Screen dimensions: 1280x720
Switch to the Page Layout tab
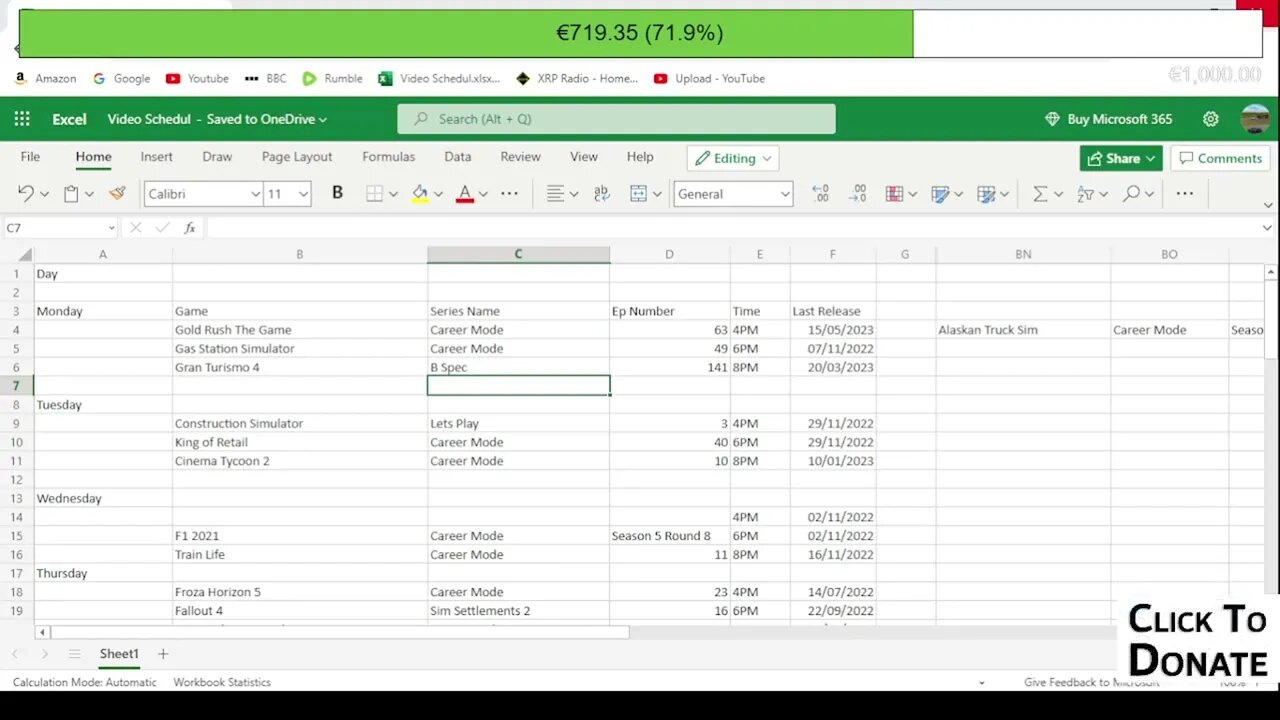(297, 157)
